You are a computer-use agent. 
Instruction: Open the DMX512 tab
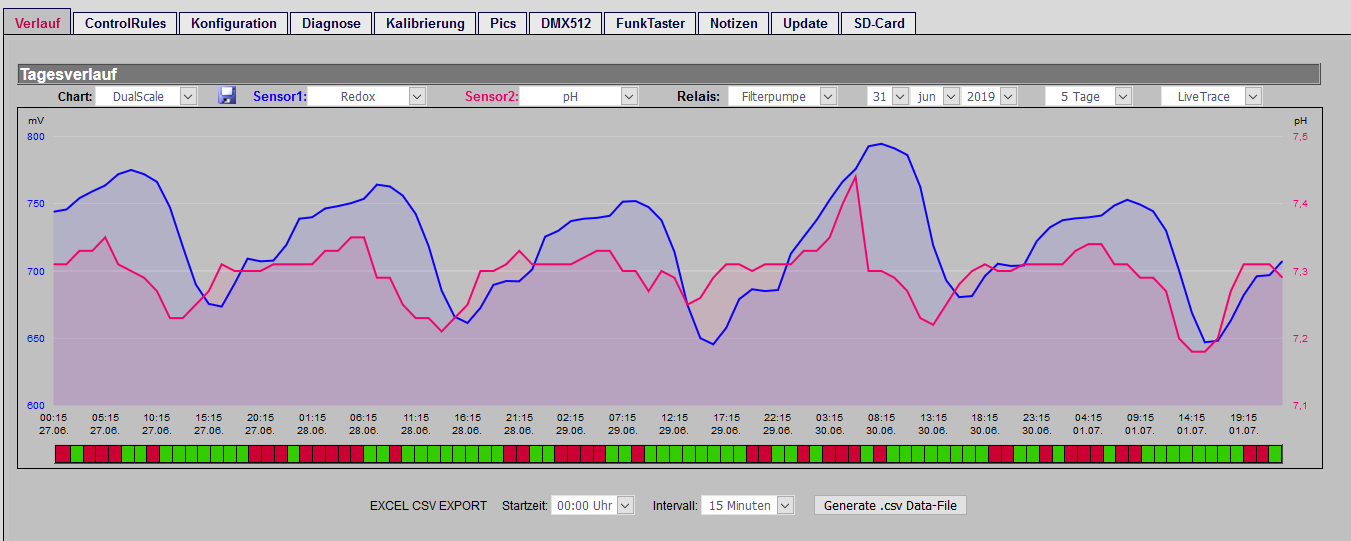565,23
